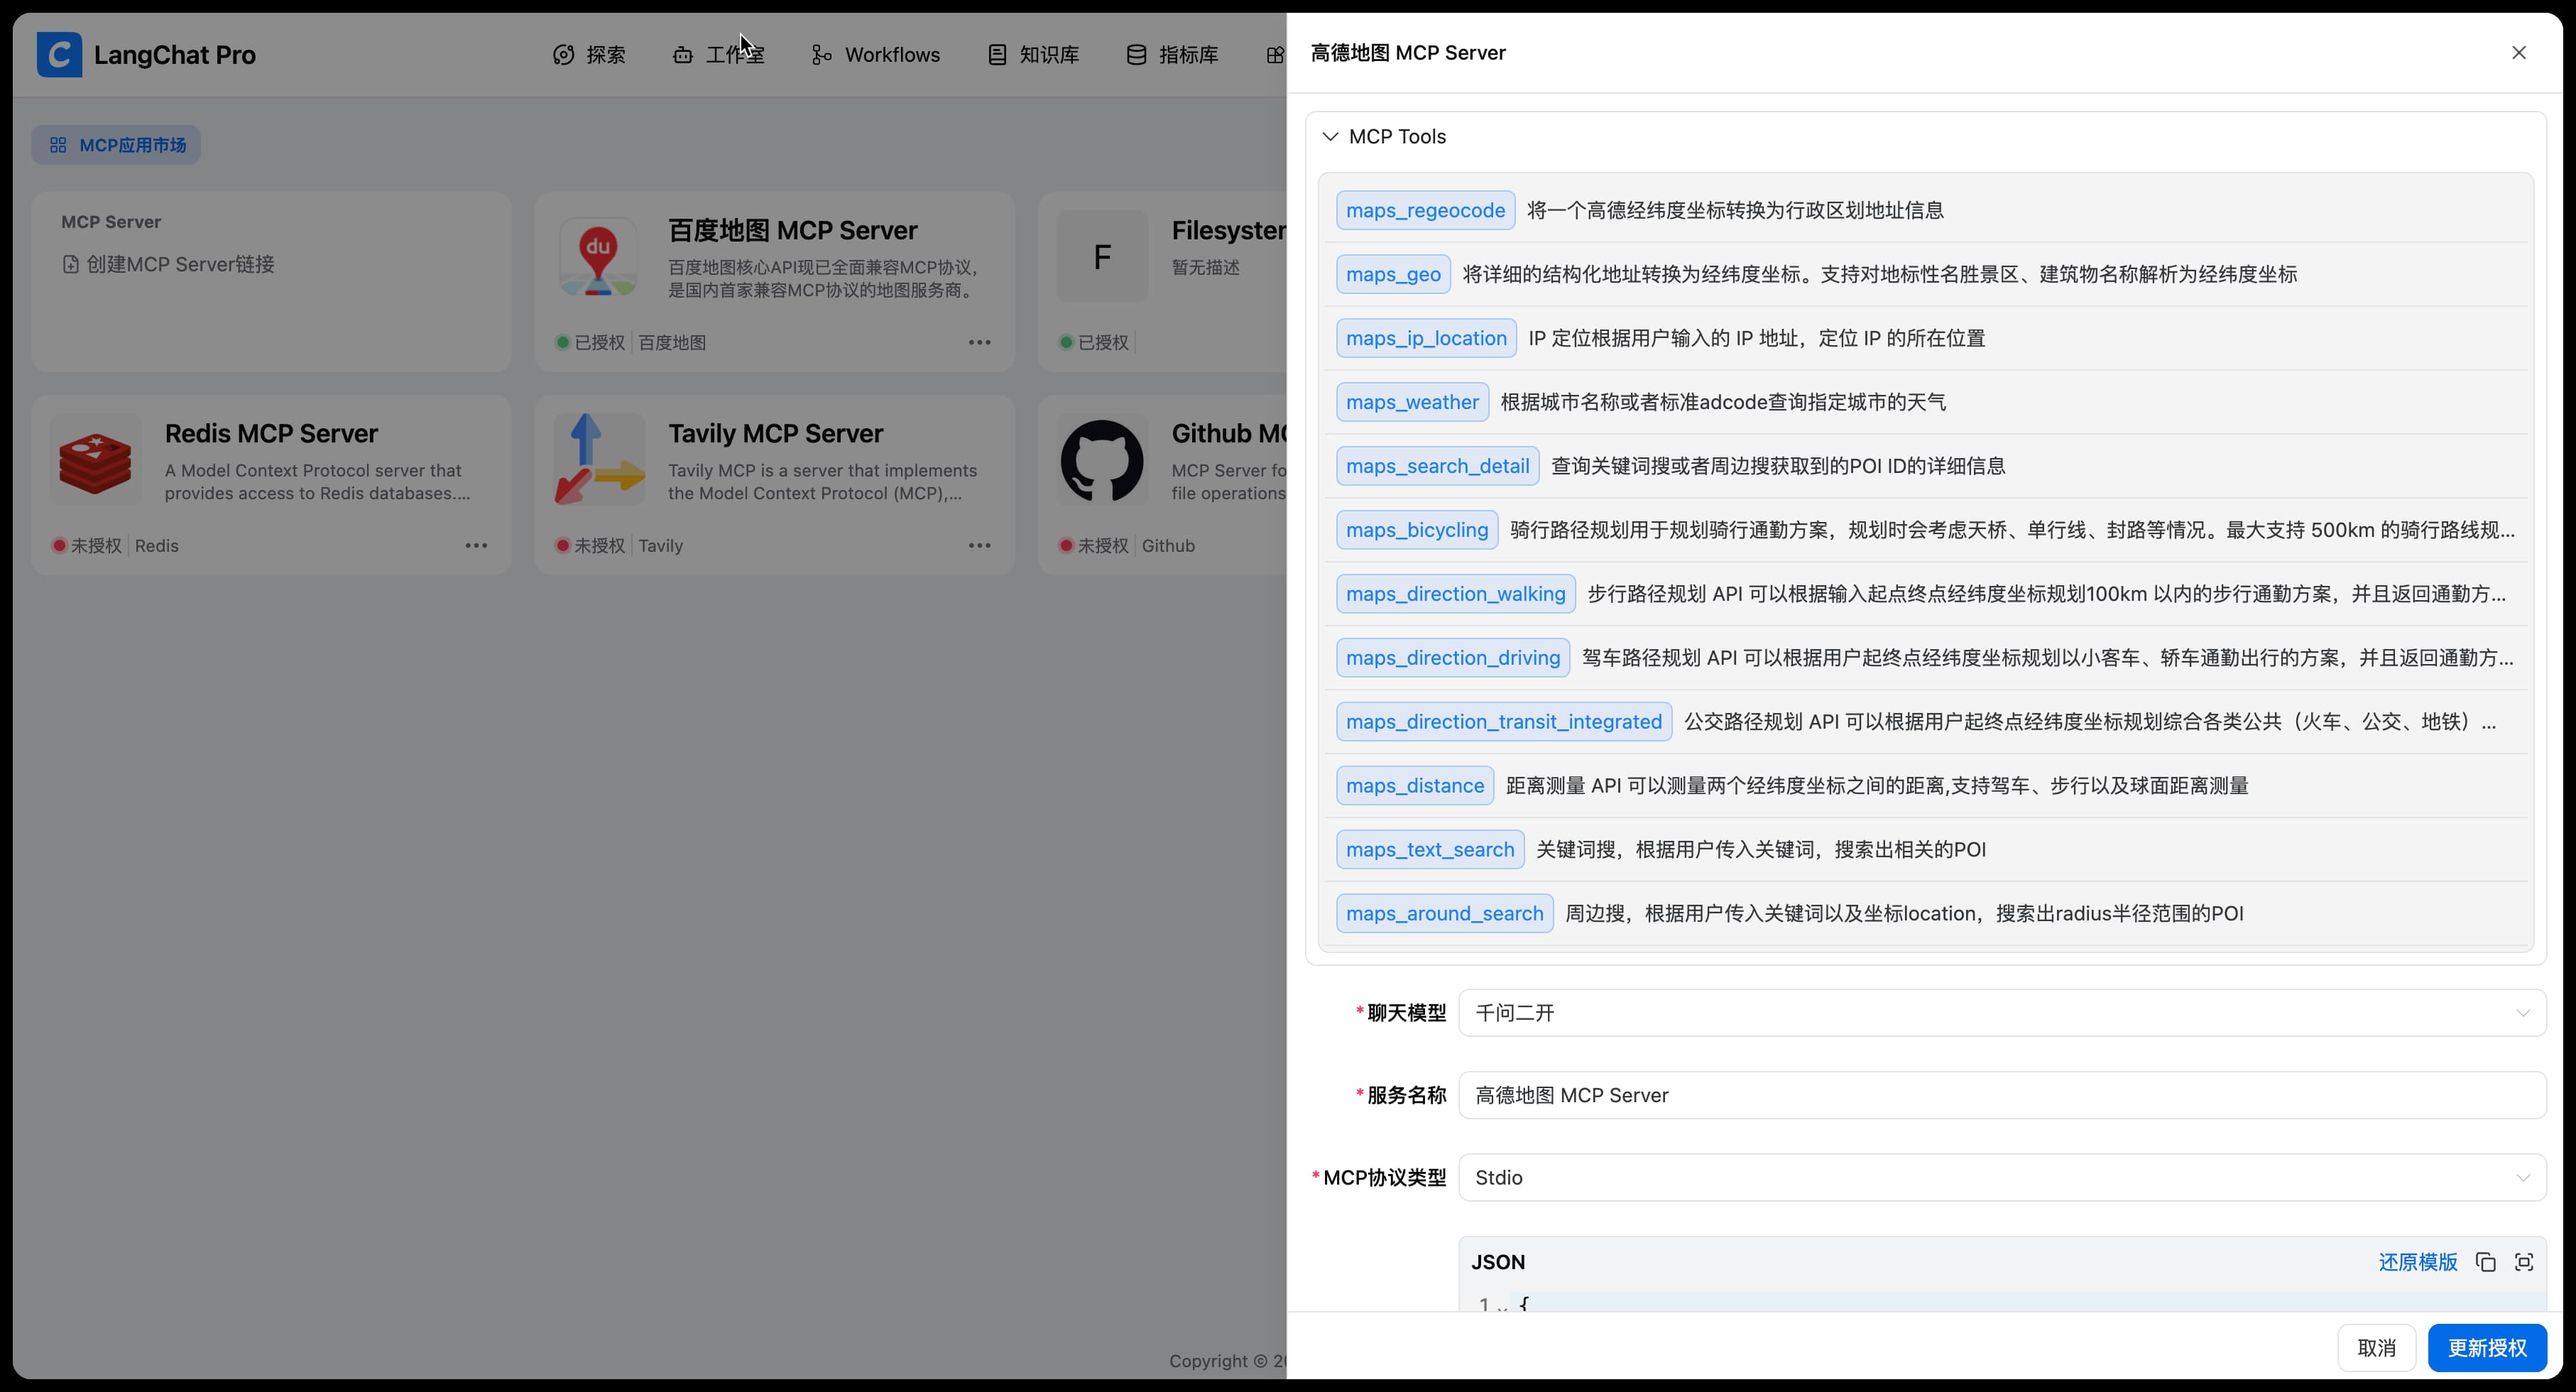The image size is (2576, 1392).
Task: Open the MCP协议类型 Stdio dropdown
Action: [x=2002, y=1177]
